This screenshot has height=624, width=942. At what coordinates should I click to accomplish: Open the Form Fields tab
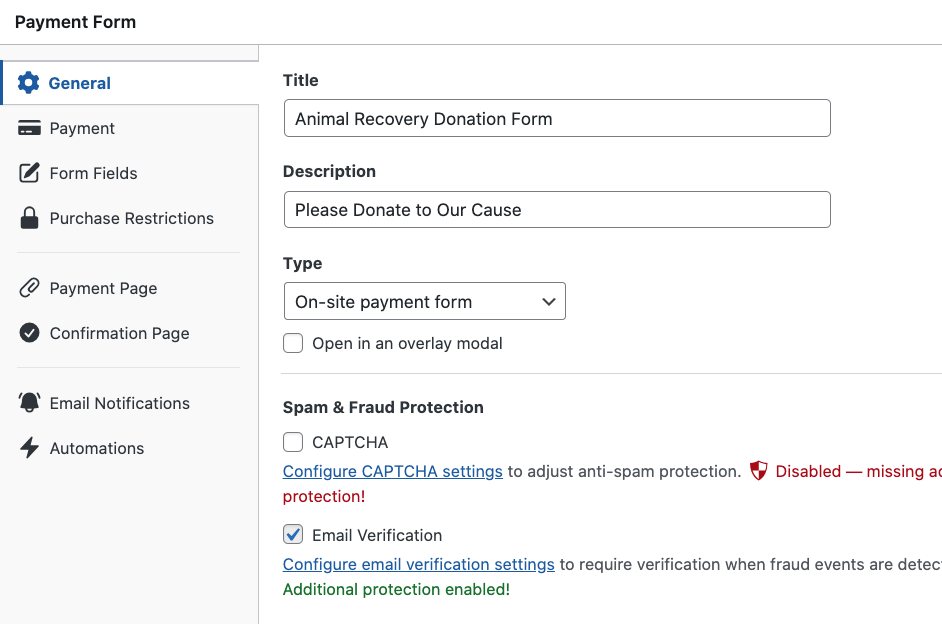click(93, 173)
